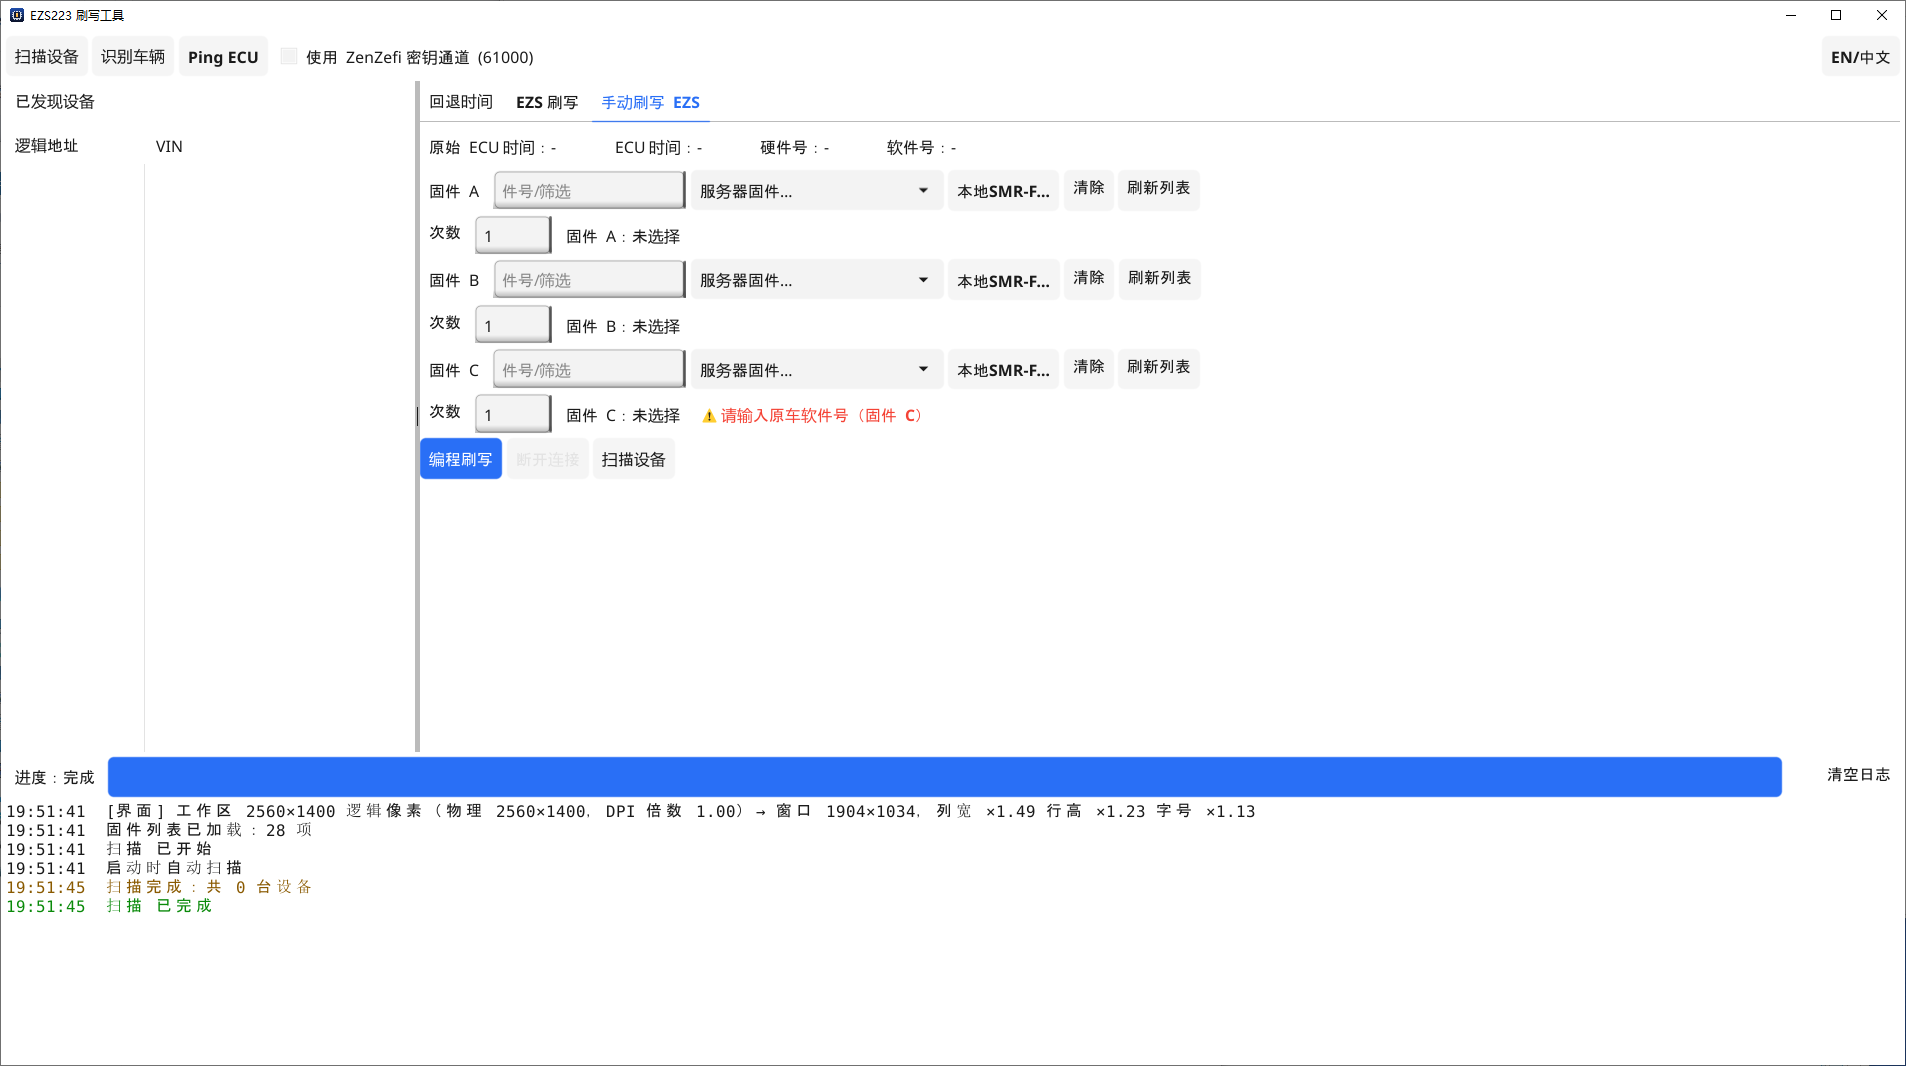Click the EZS223 app icon in title bar

(x=17, y=15)
